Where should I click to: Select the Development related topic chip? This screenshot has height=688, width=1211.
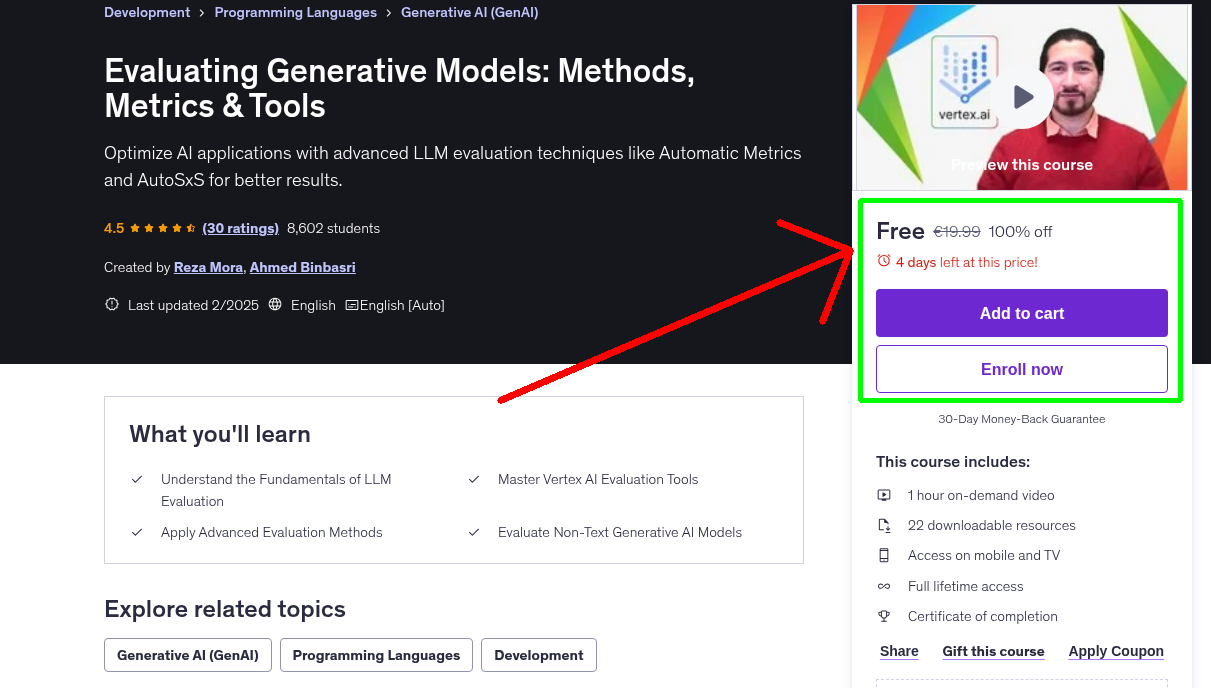[539, 655]
